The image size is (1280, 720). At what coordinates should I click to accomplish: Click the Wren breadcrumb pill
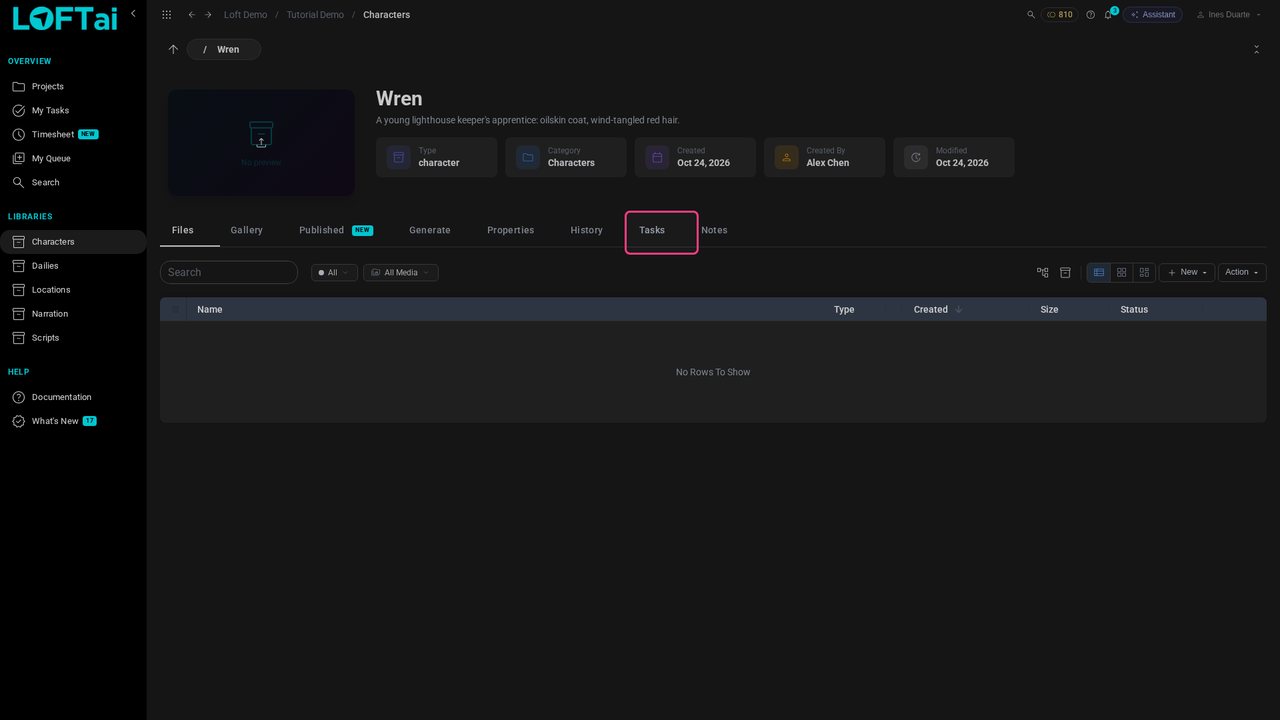224,49
